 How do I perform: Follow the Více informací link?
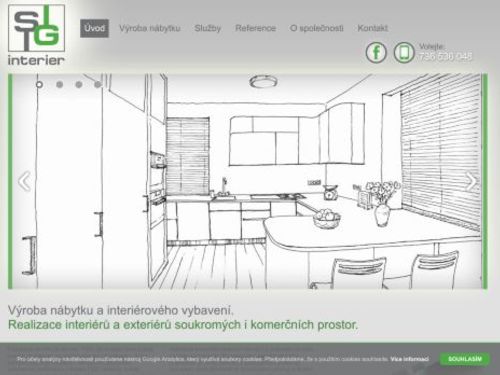pyautogui.click(x=410, y=359)
